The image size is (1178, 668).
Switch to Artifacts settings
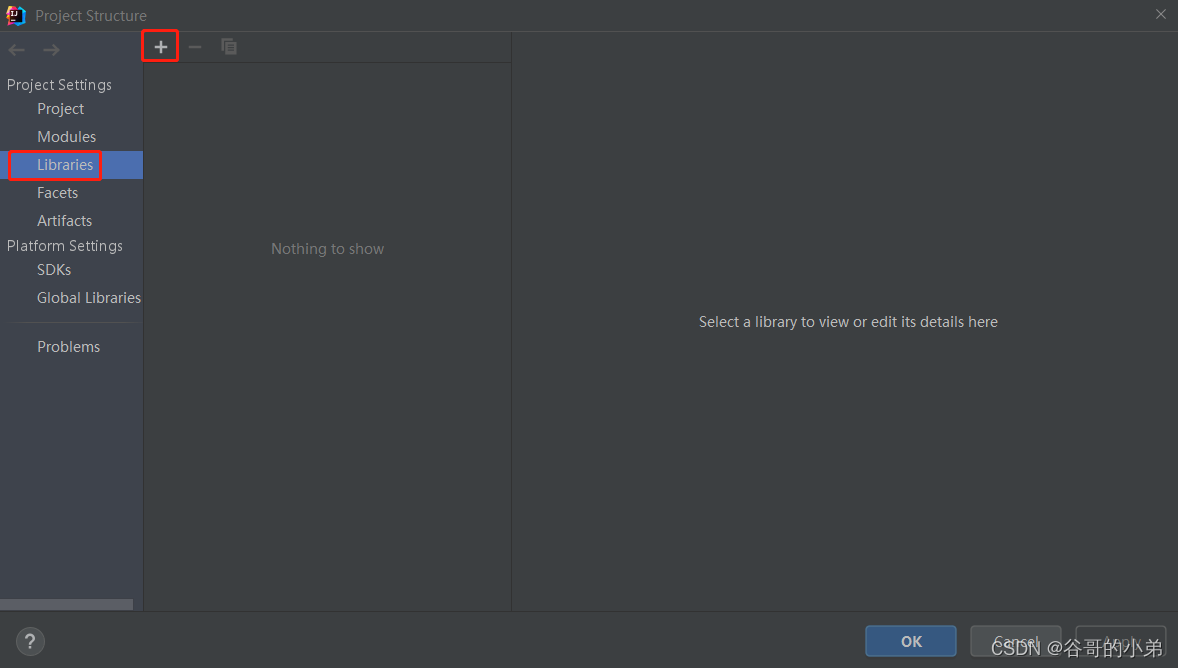(65, 221)
